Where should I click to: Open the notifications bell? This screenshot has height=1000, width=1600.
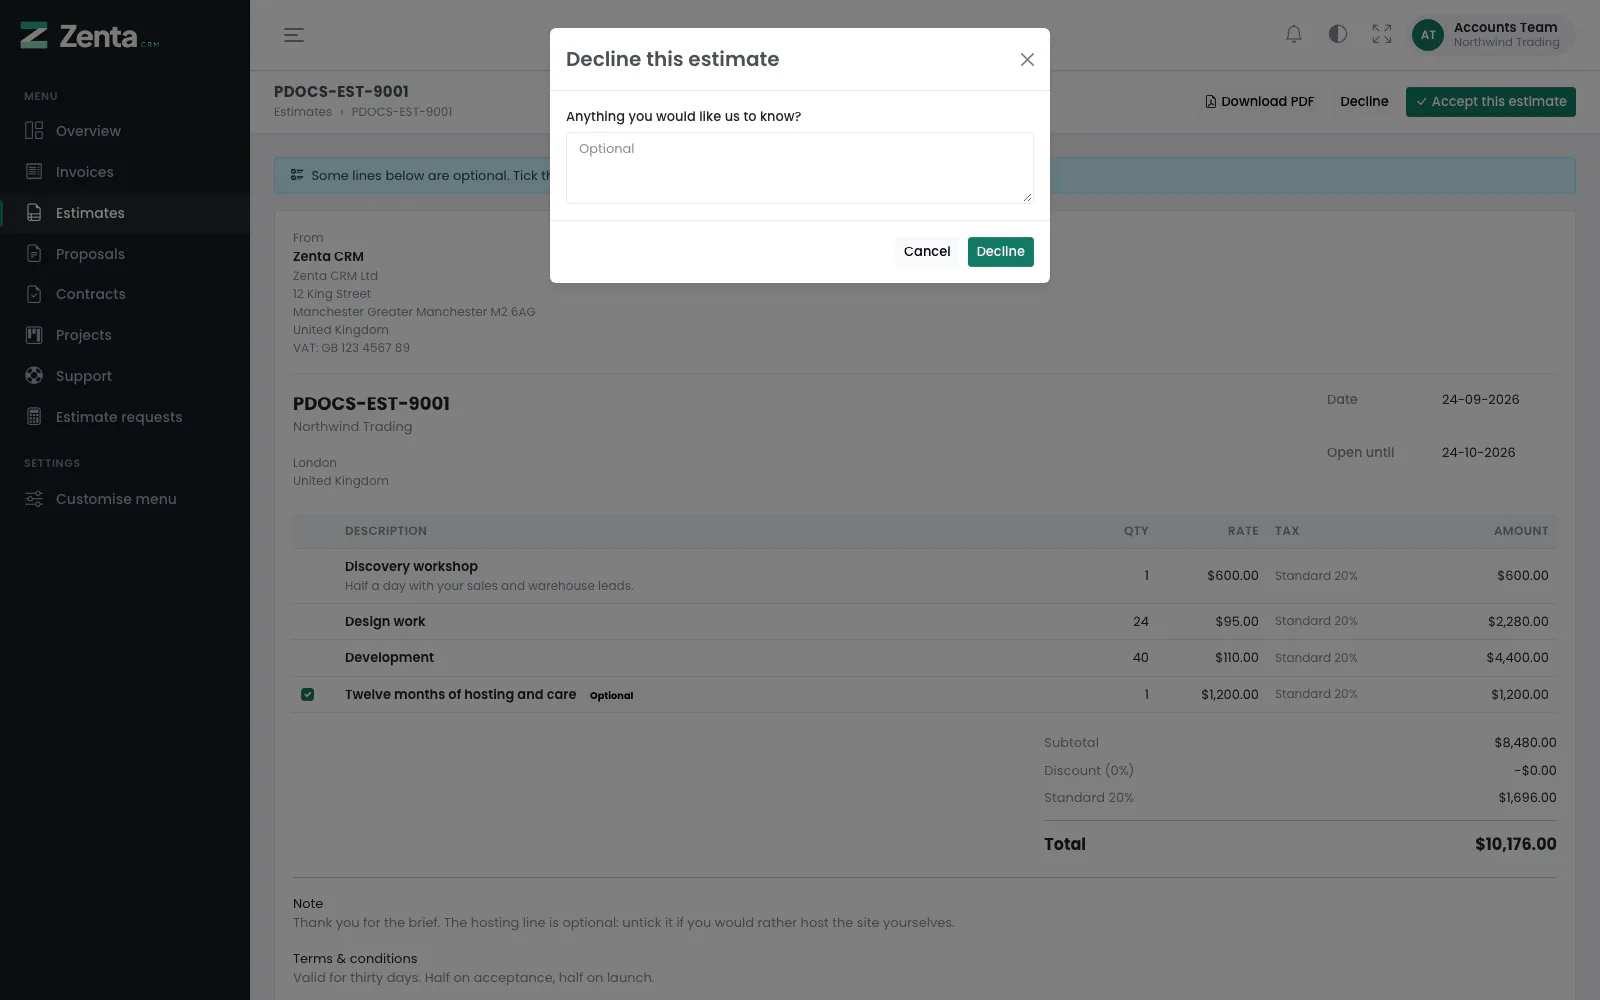pyautogui.click(x=1294, y=35)
